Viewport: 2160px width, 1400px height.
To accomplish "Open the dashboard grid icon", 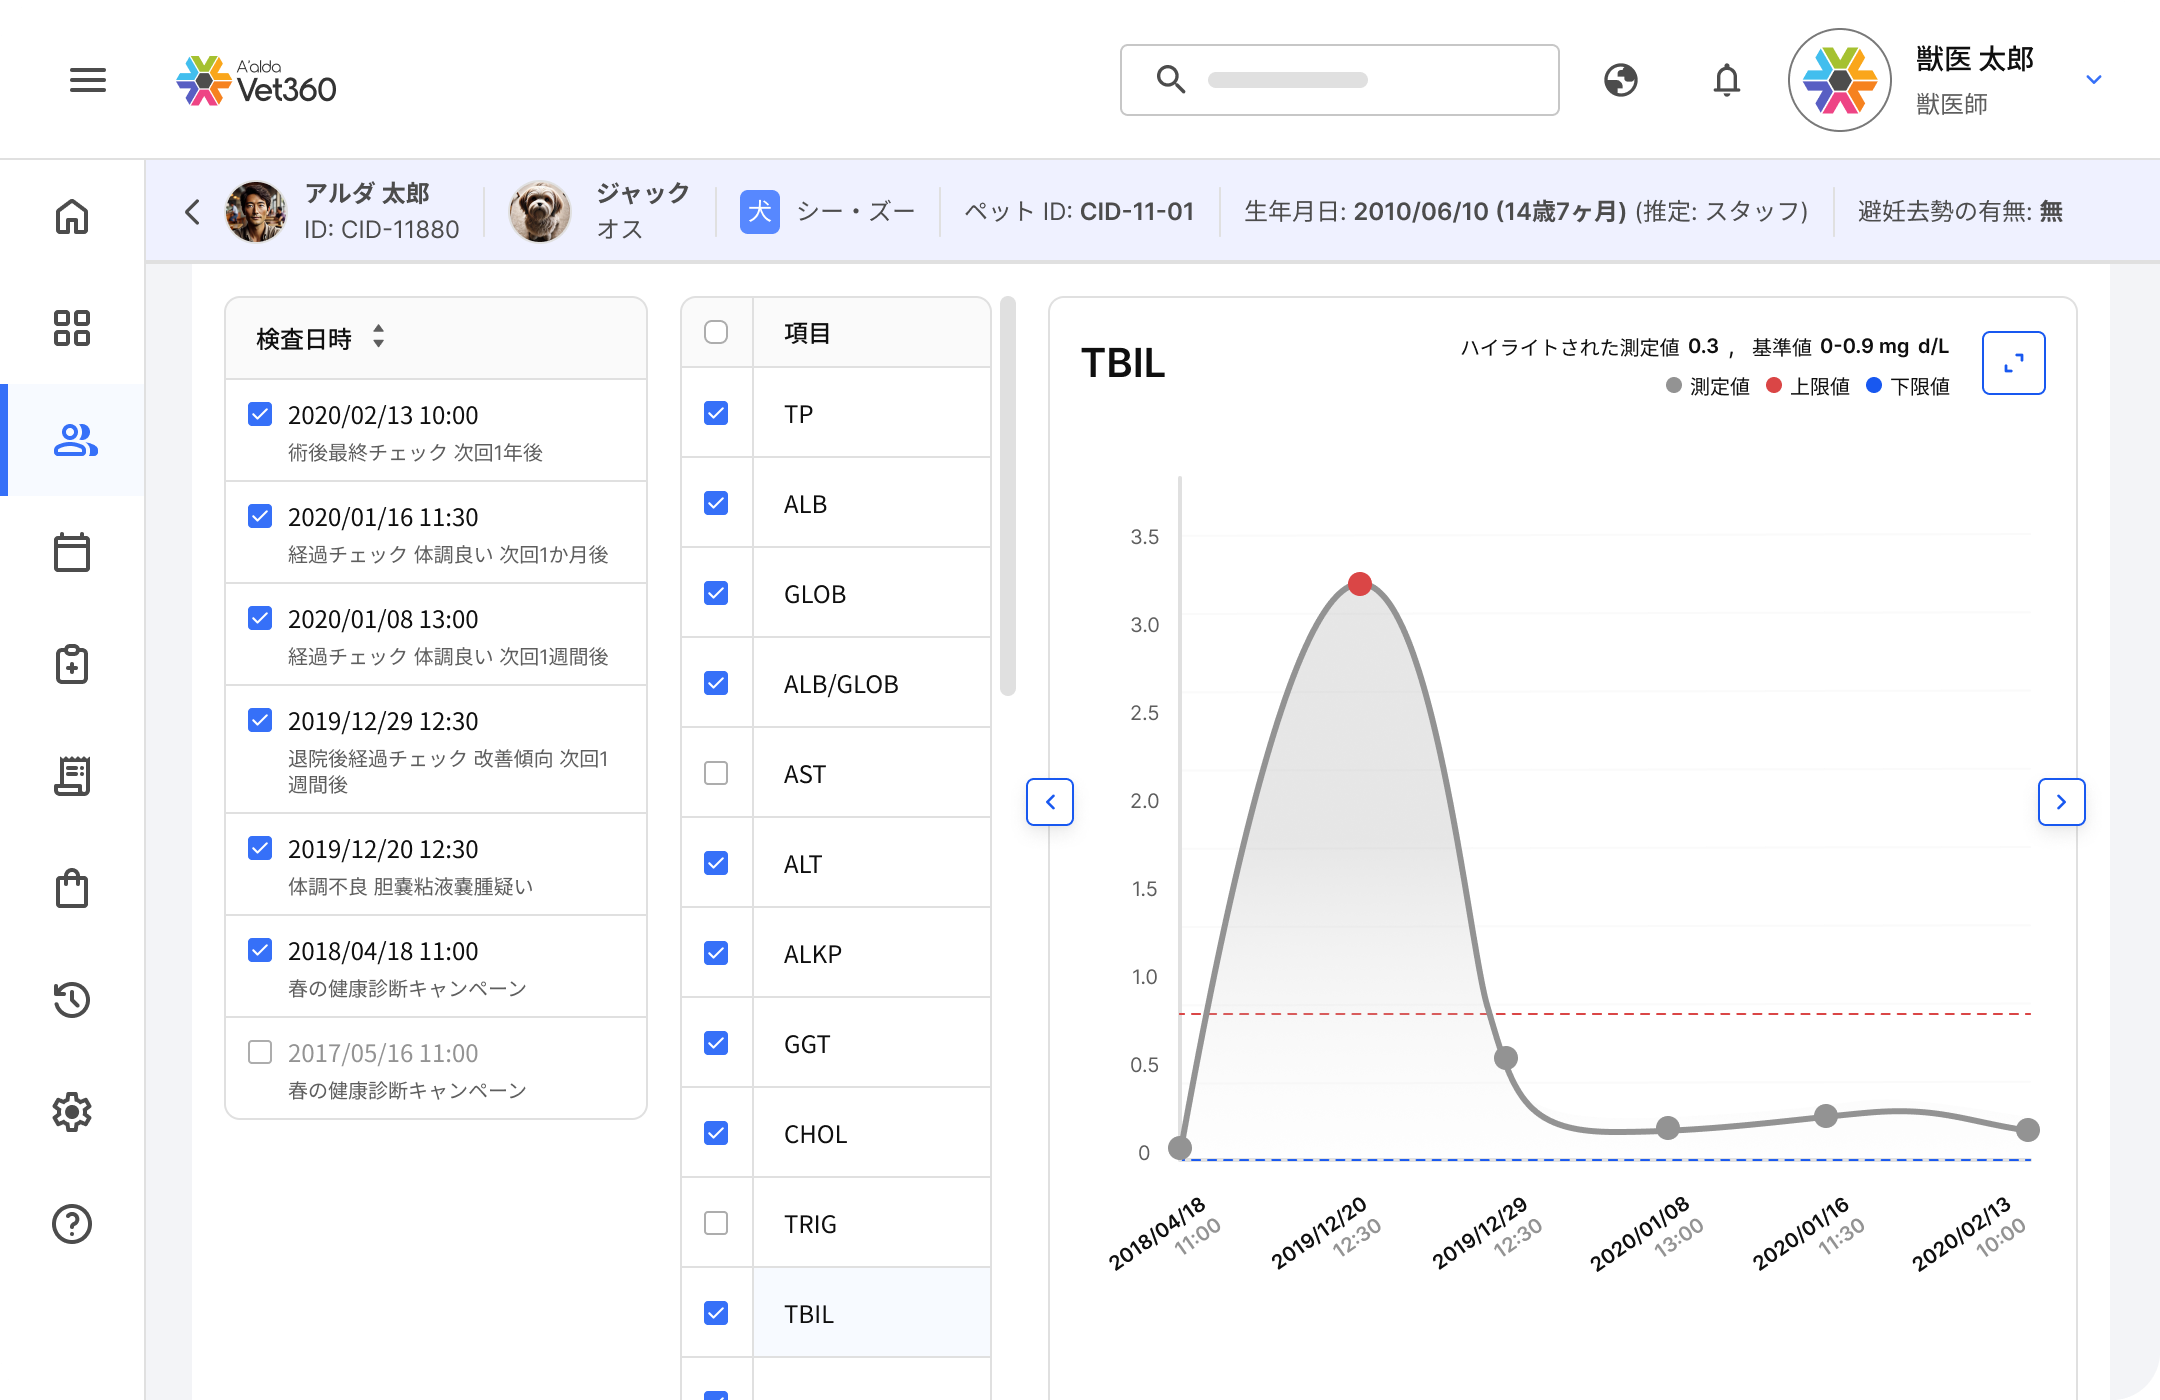I will (72, 328).
